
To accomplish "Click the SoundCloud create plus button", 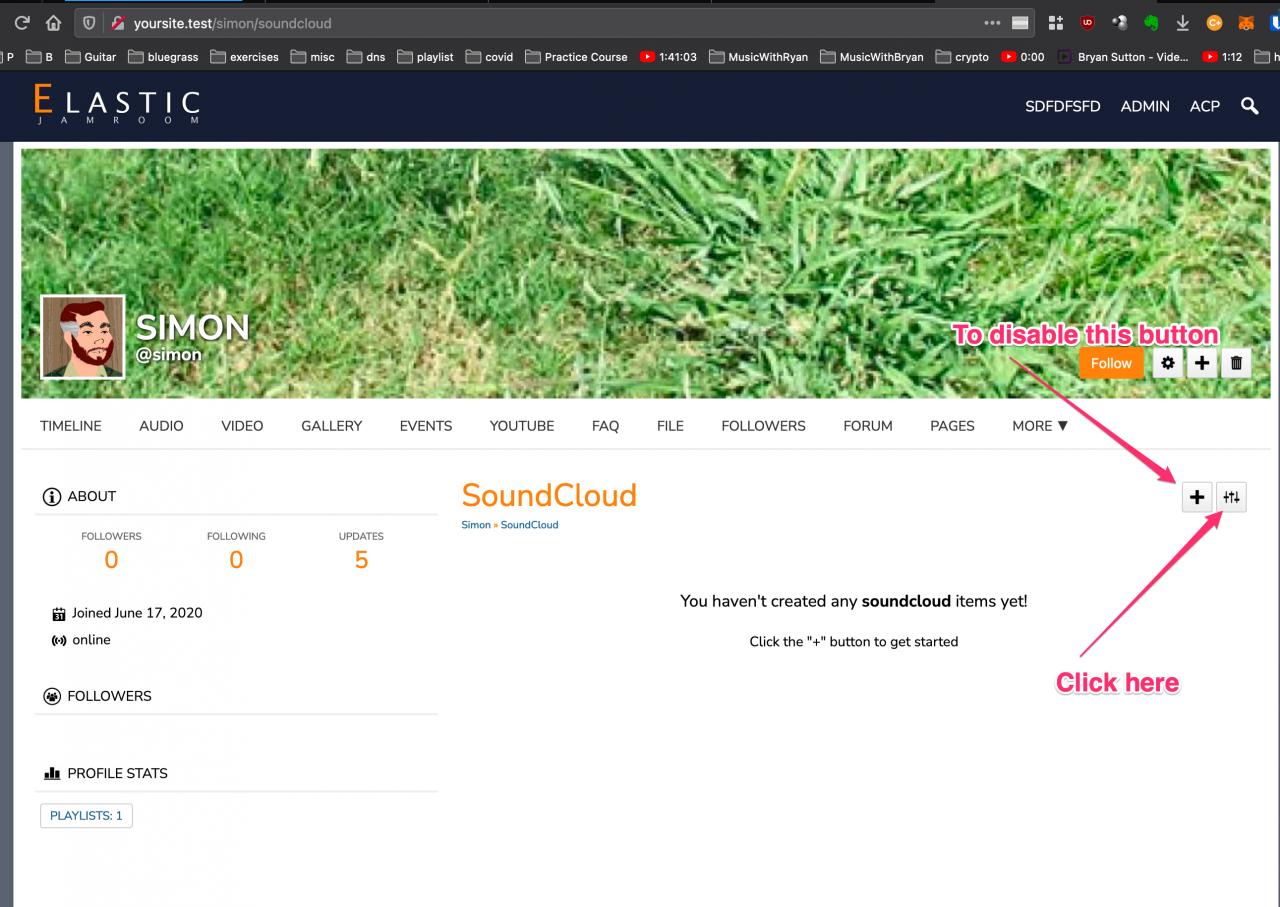I will click(x=1197, y=497).
